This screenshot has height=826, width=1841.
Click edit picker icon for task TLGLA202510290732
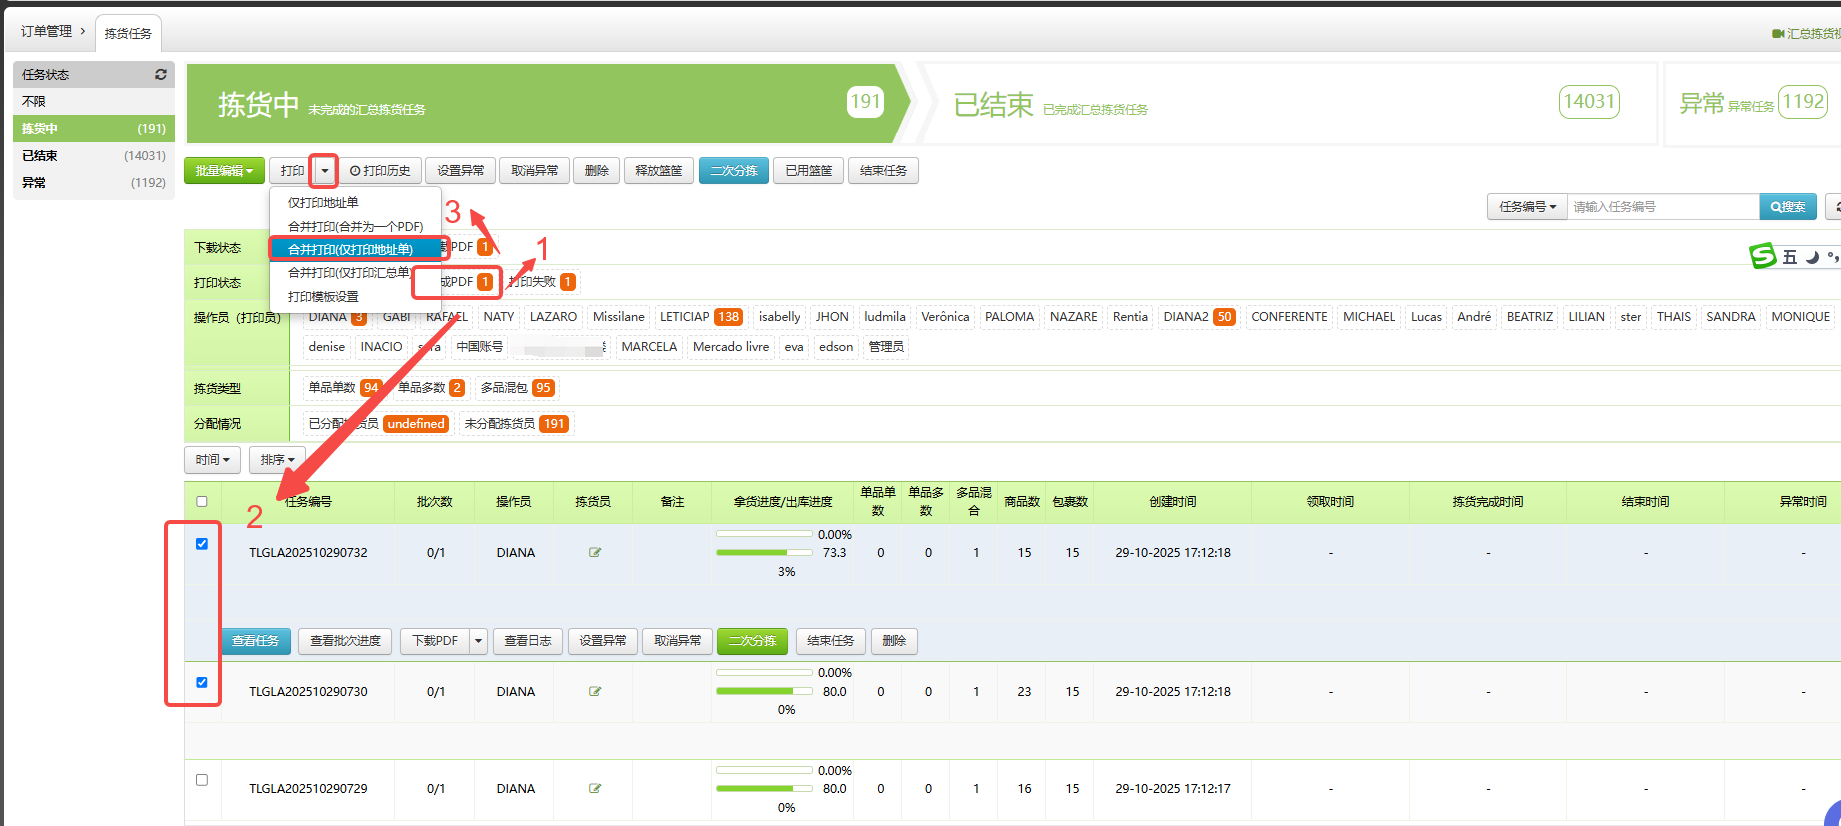[595, 553]
